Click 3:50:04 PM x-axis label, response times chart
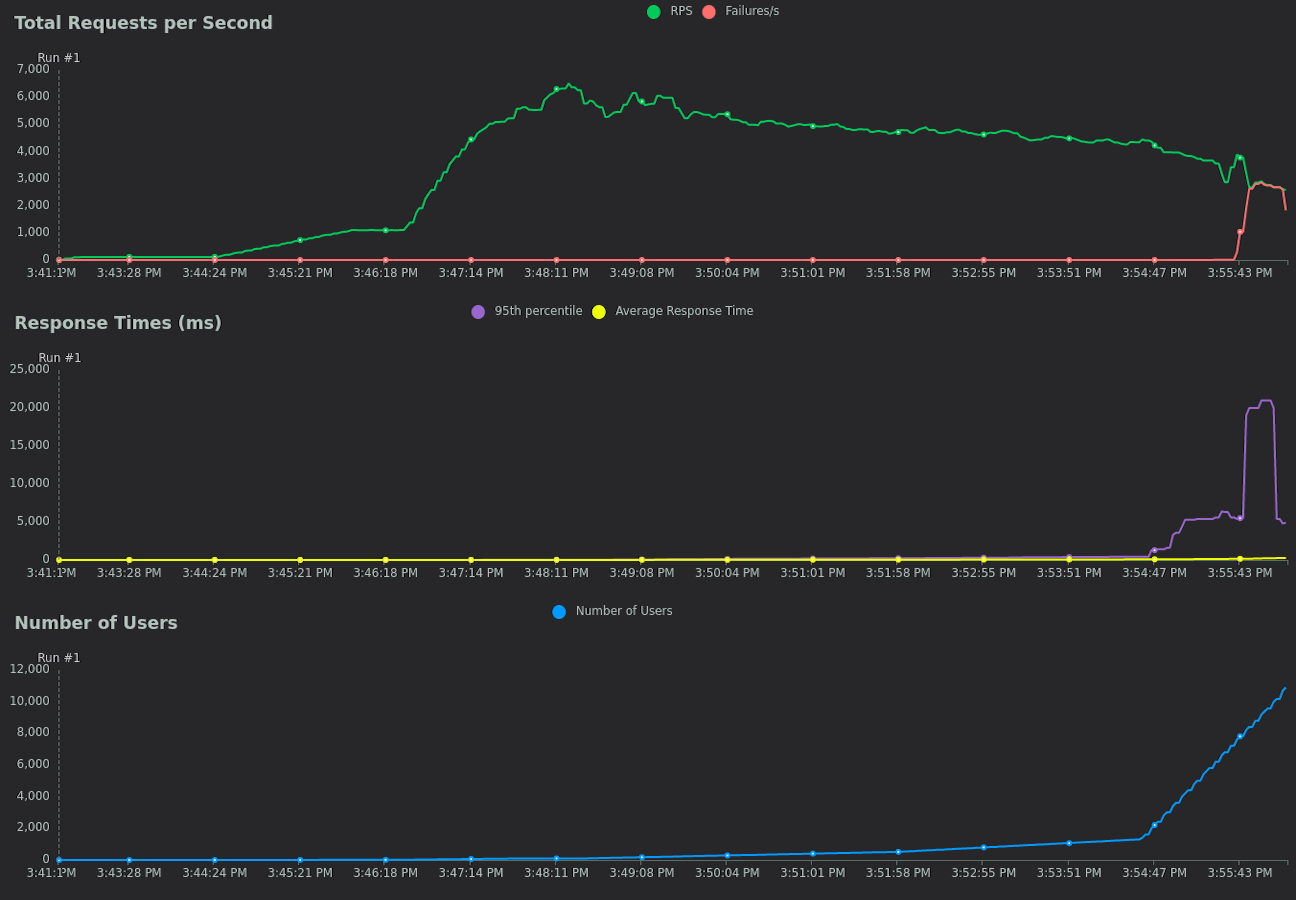The width and height of the screenshot is (1296, 900). [x=727, y=573]
